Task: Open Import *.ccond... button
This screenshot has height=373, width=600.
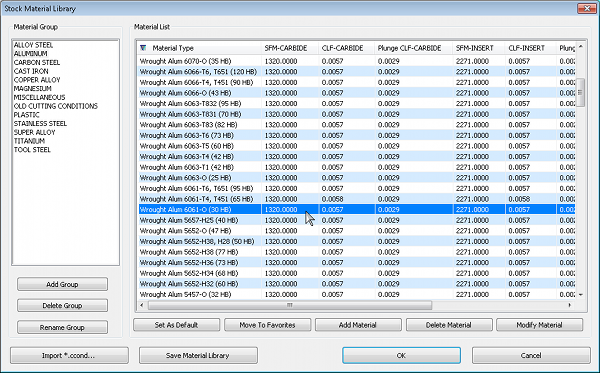Action: pyautogui.click(x=69, y=355)
